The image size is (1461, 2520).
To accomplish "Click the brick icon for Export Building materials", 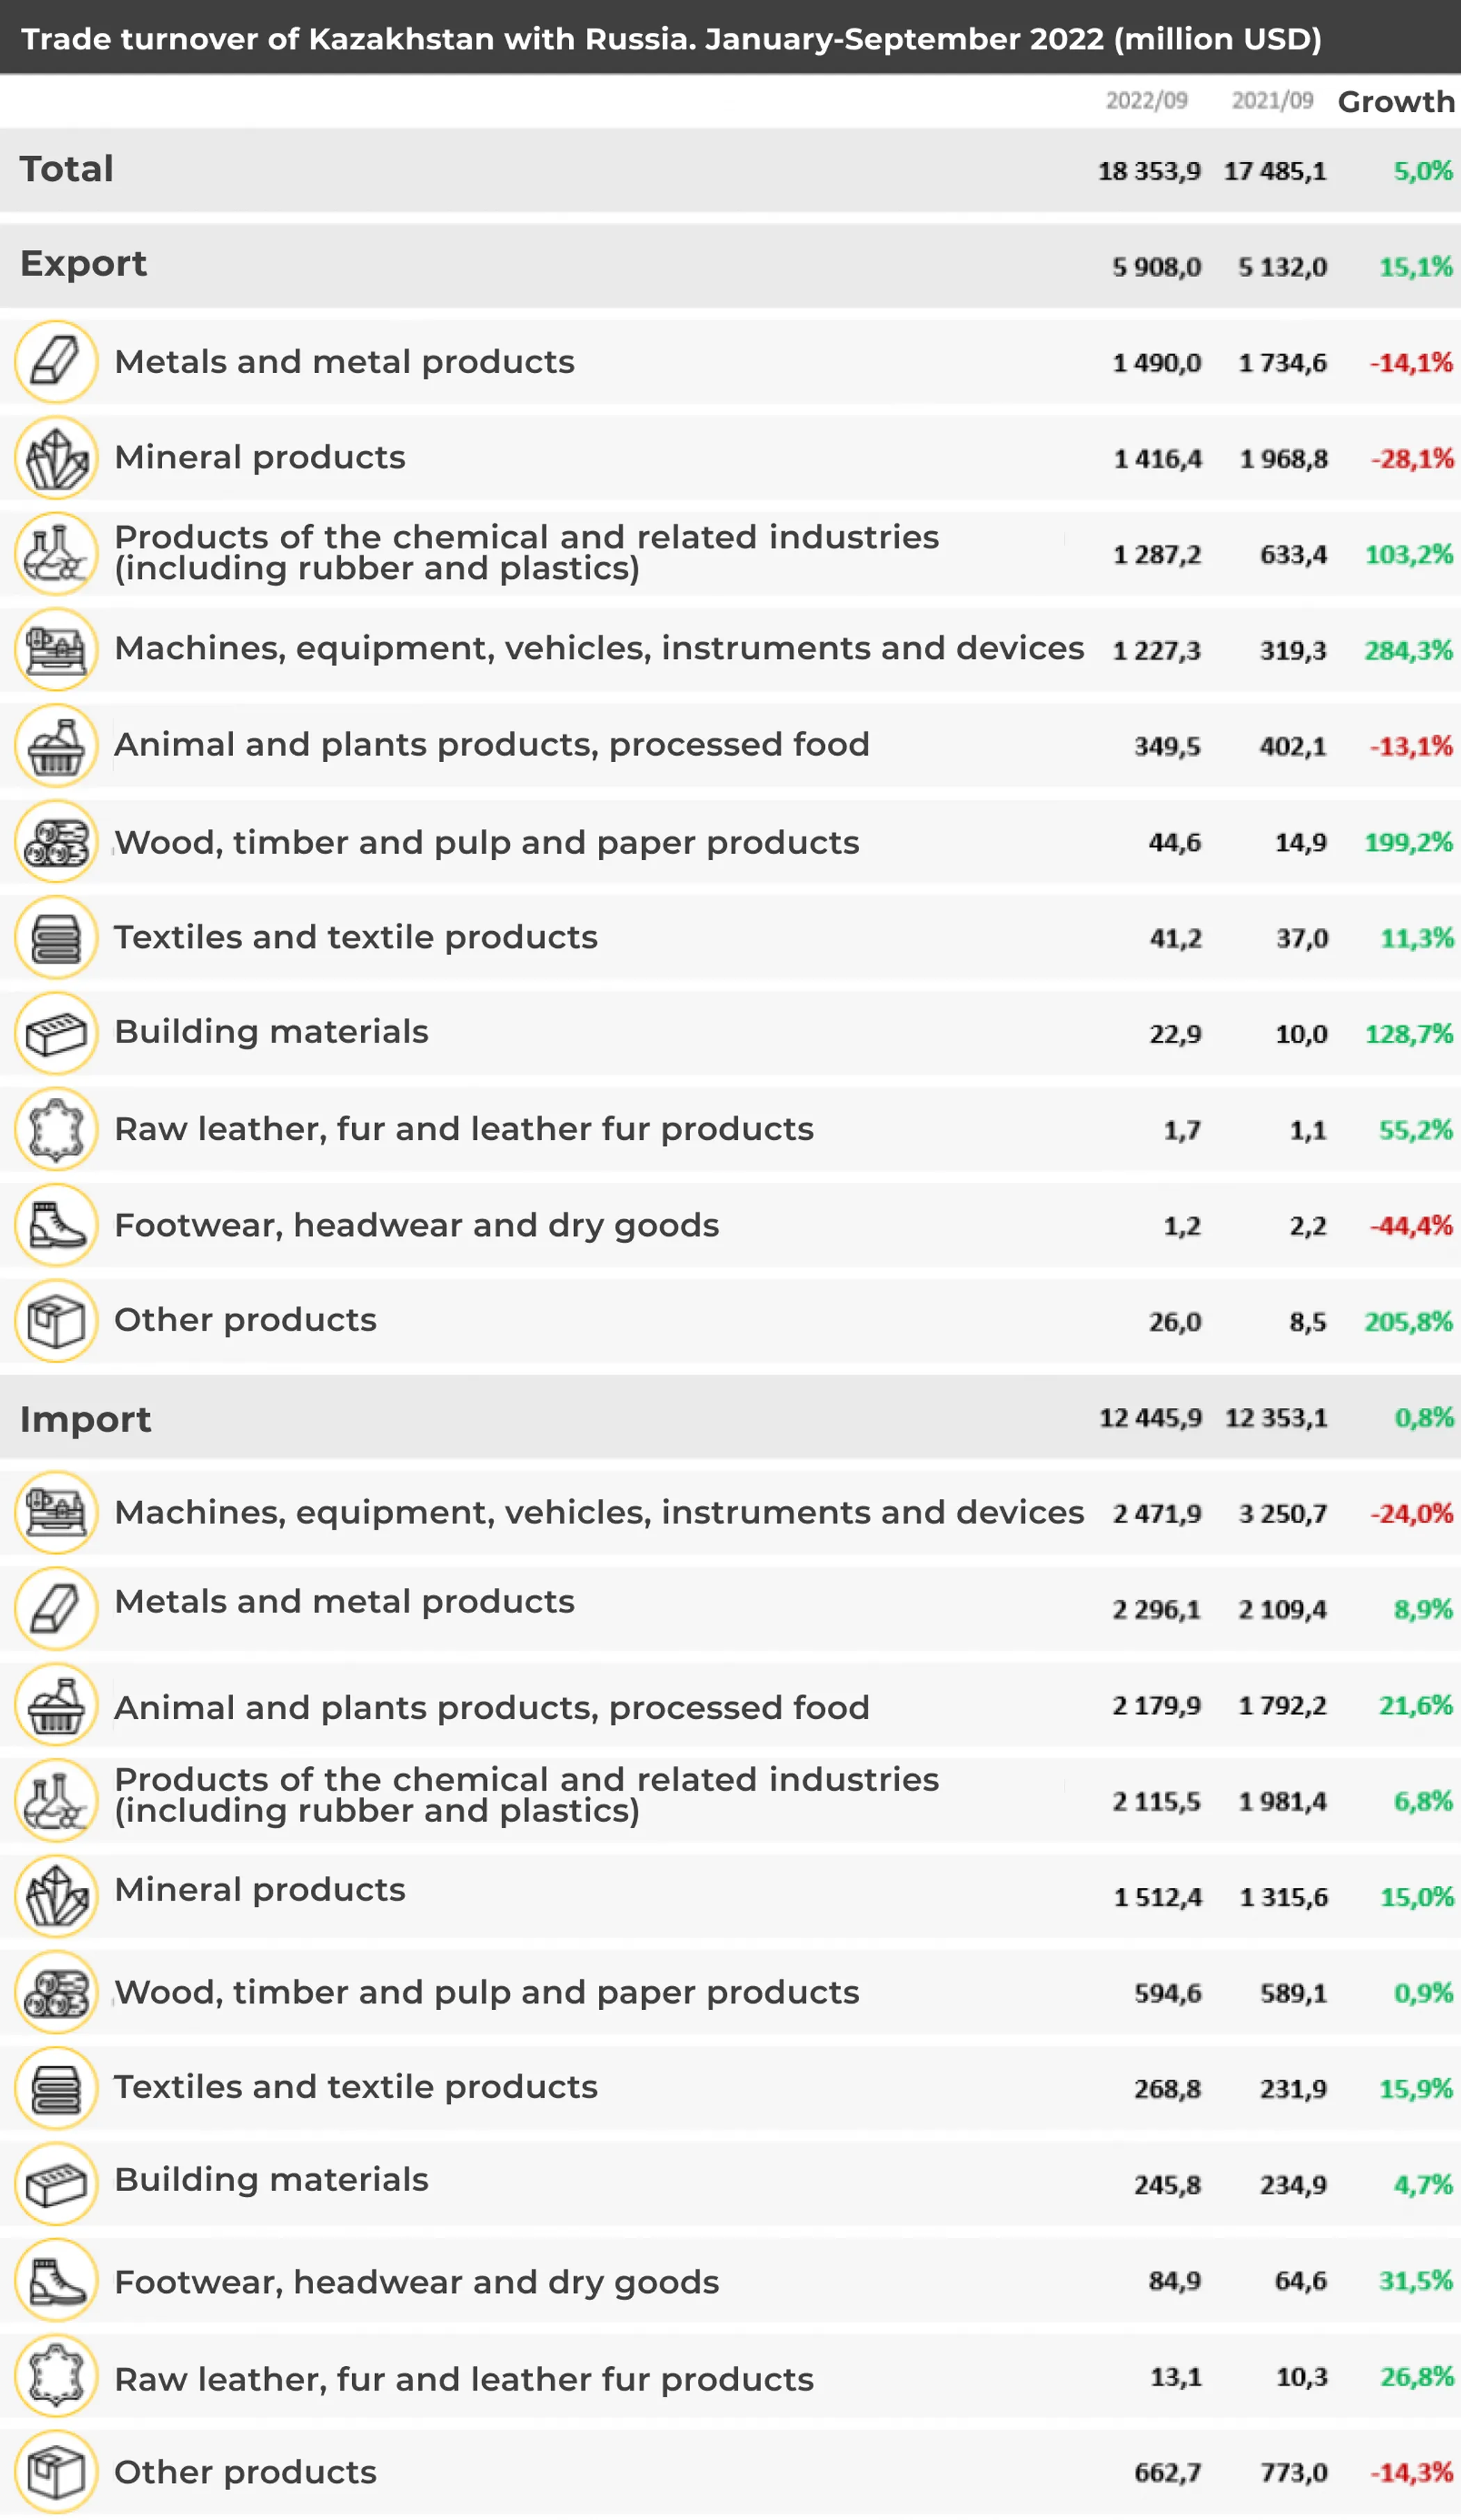I will coord(56,1033).
